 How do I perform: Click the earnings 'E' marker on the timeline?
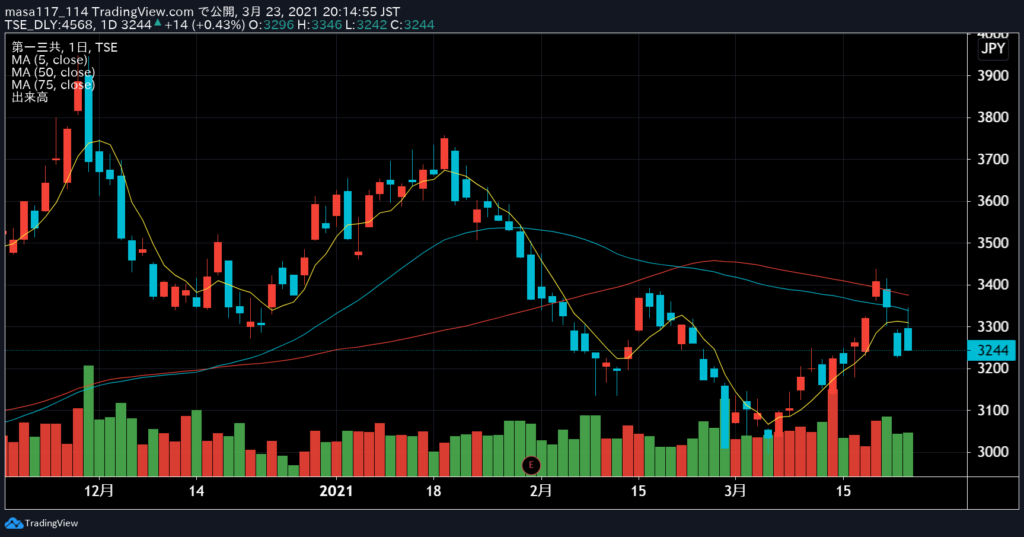pos(531,465)
